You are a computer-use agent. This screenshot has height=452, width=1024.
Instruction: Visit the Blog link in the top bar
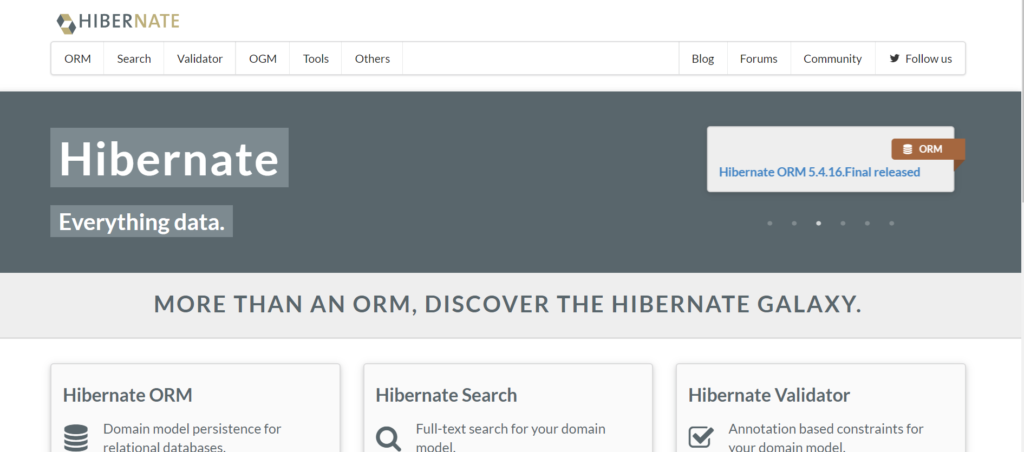click(703, 59)
